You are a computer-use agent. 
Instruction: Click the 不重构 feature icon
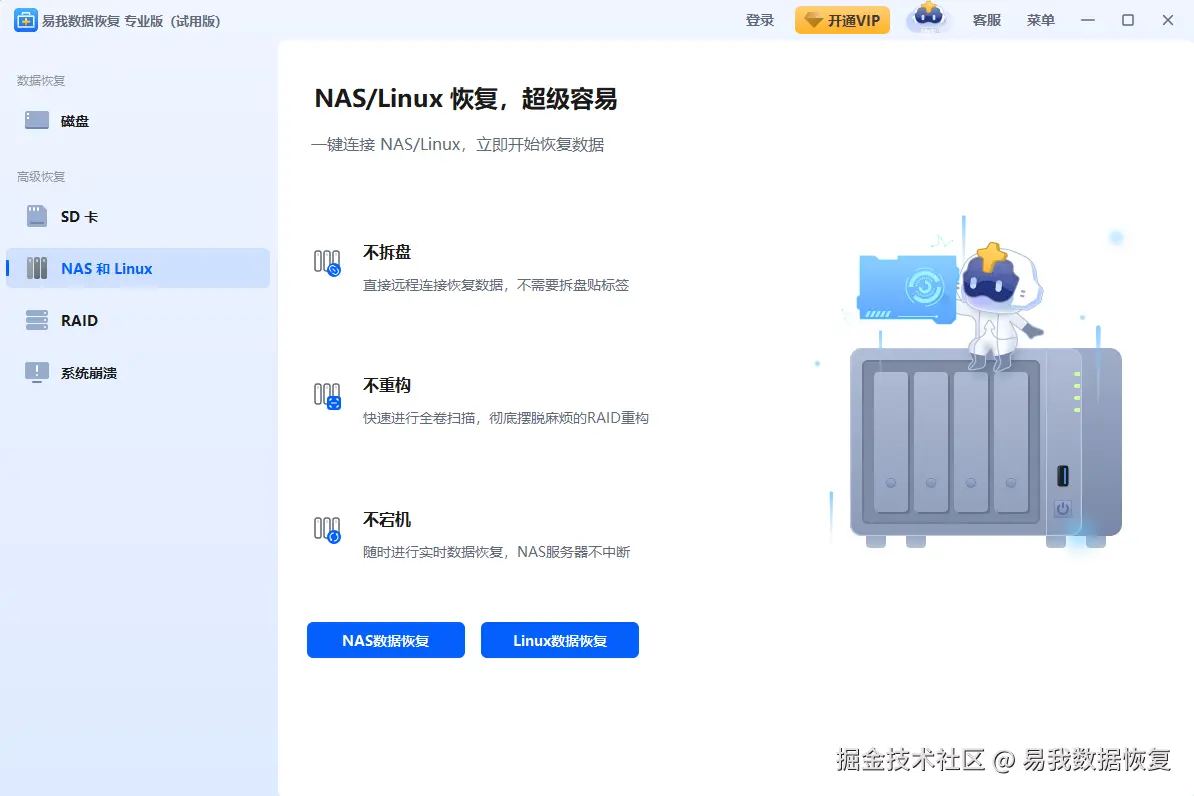[327, 396]
